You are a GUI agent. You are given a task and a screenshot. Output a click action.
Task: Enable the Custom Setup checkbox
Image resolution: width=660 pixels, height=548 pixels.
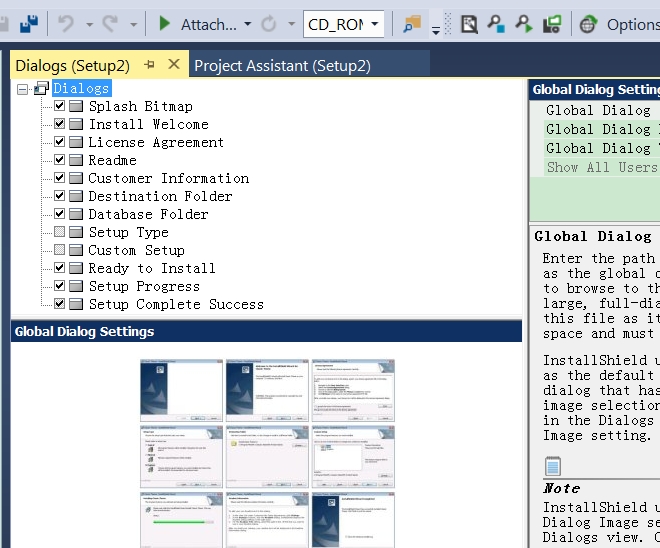pyautogui.click(x=59, y=250)
